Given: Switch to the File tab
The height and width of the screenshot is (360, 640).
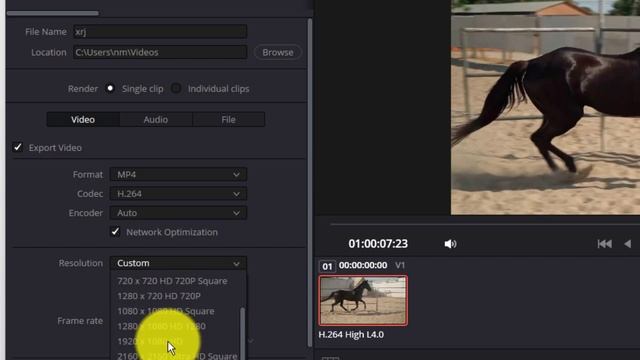Looking at the screenshot, I should [x=229, y=120].
